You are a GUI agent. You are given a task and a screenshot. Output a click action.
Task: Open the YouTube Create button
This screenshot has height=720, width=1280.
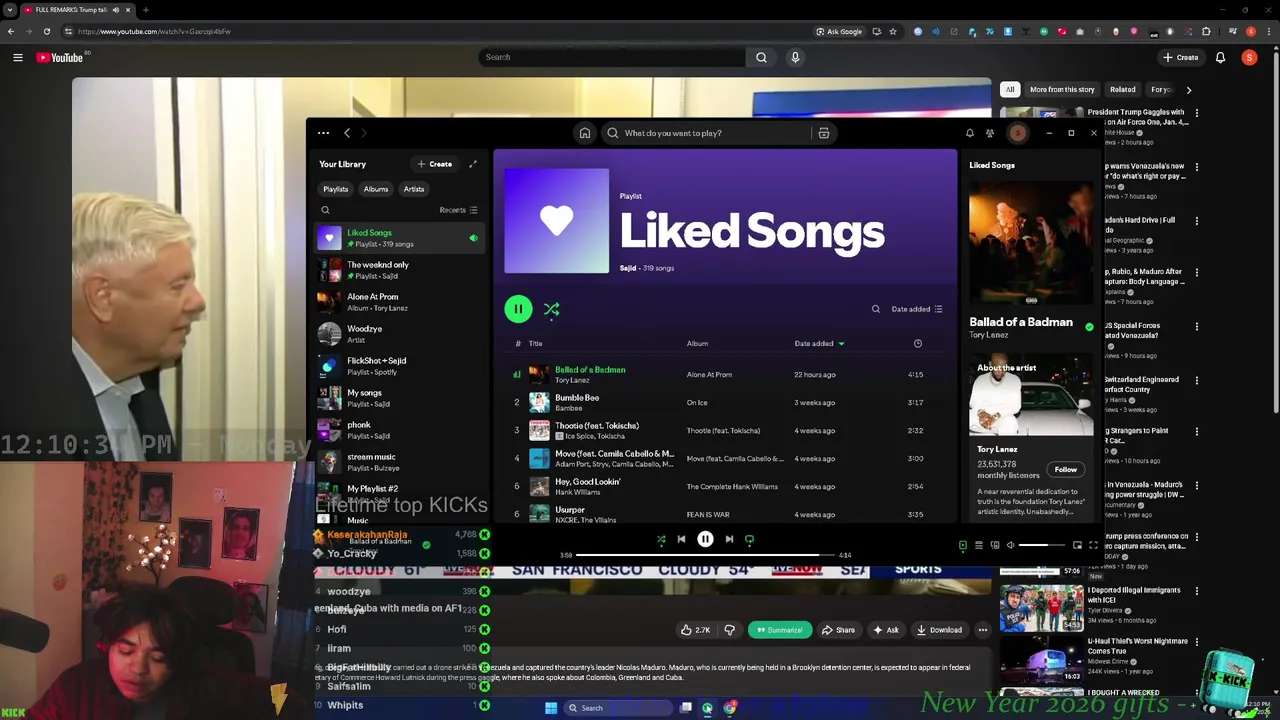1181,57
